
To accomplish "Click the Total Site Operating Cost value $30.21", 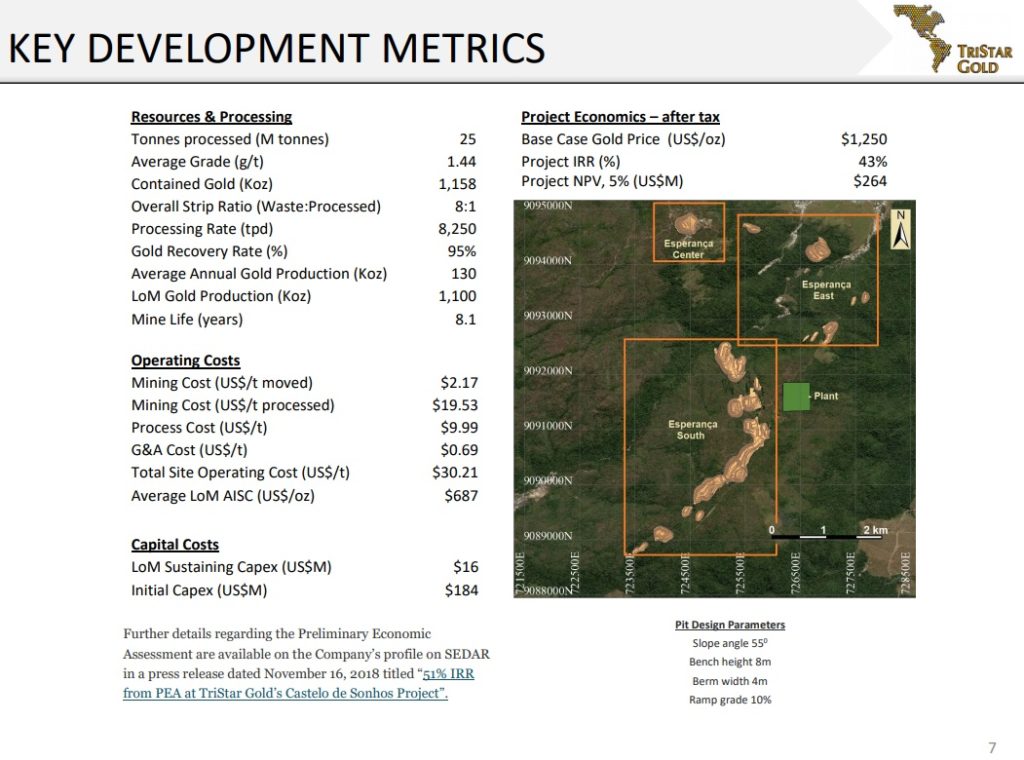I will tap(455, 472).
